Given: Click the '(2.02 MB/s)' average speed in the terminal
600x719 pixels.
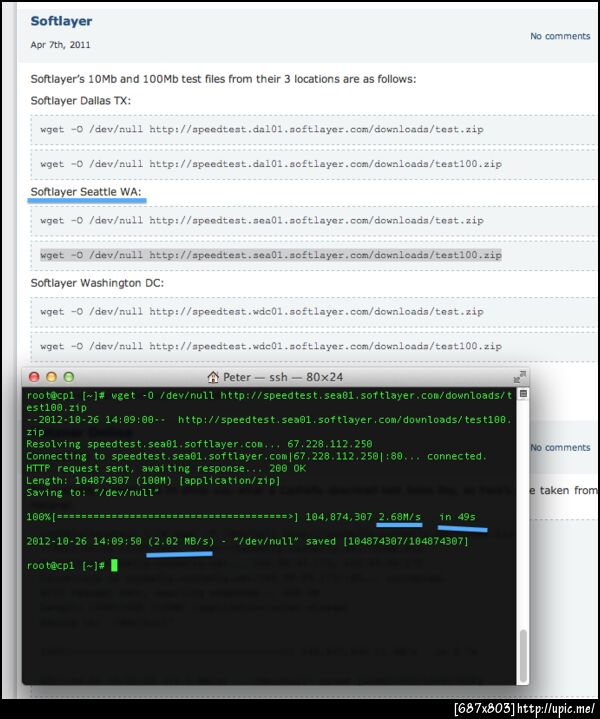Looking at the screenshot, I should click(181, 541).
